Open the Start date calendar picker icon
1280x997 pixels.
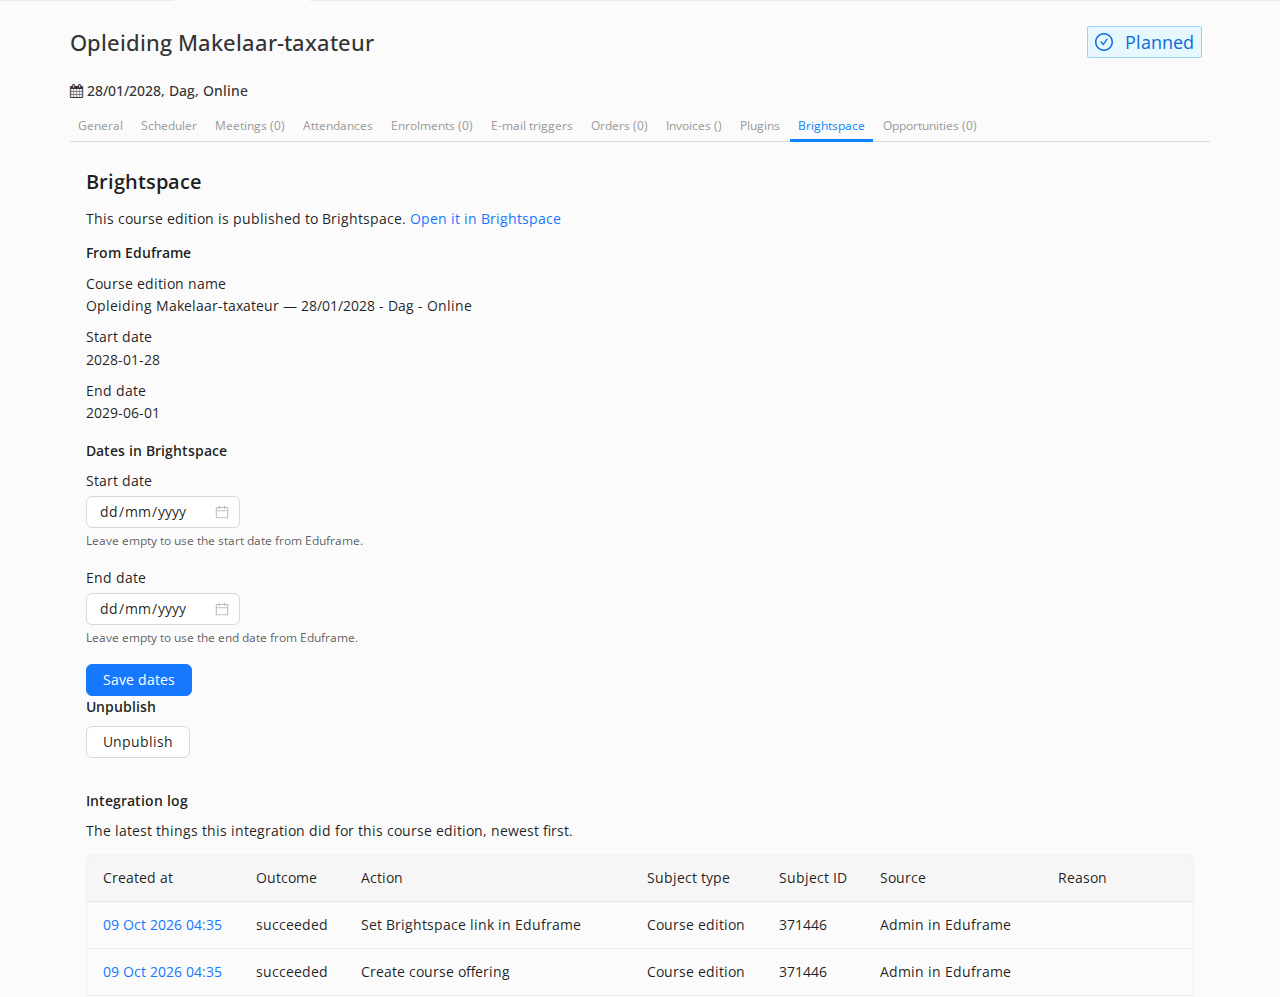click(222, 512)
